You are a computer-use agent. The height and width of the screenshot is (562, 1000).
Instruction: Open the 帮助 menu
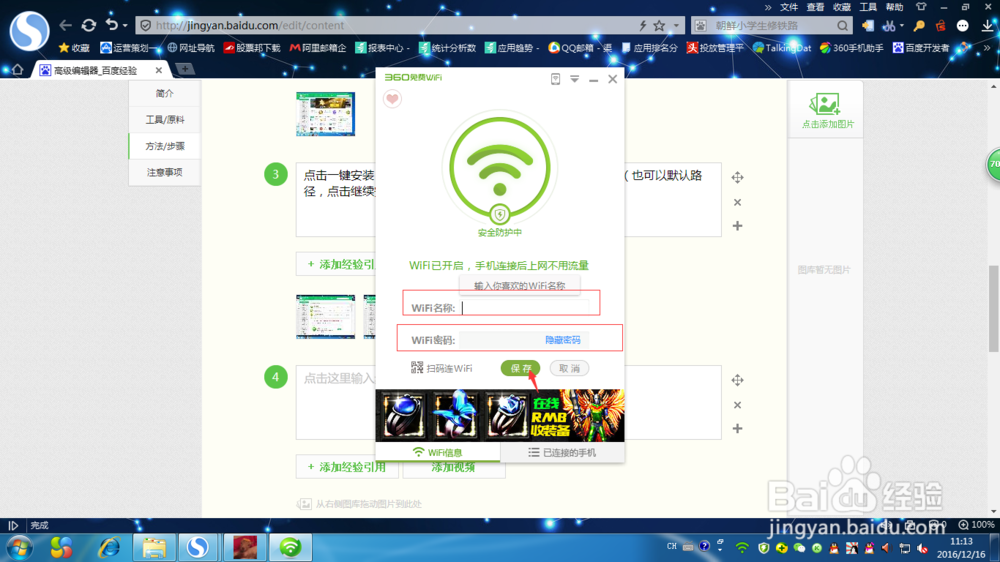[894, 7]
